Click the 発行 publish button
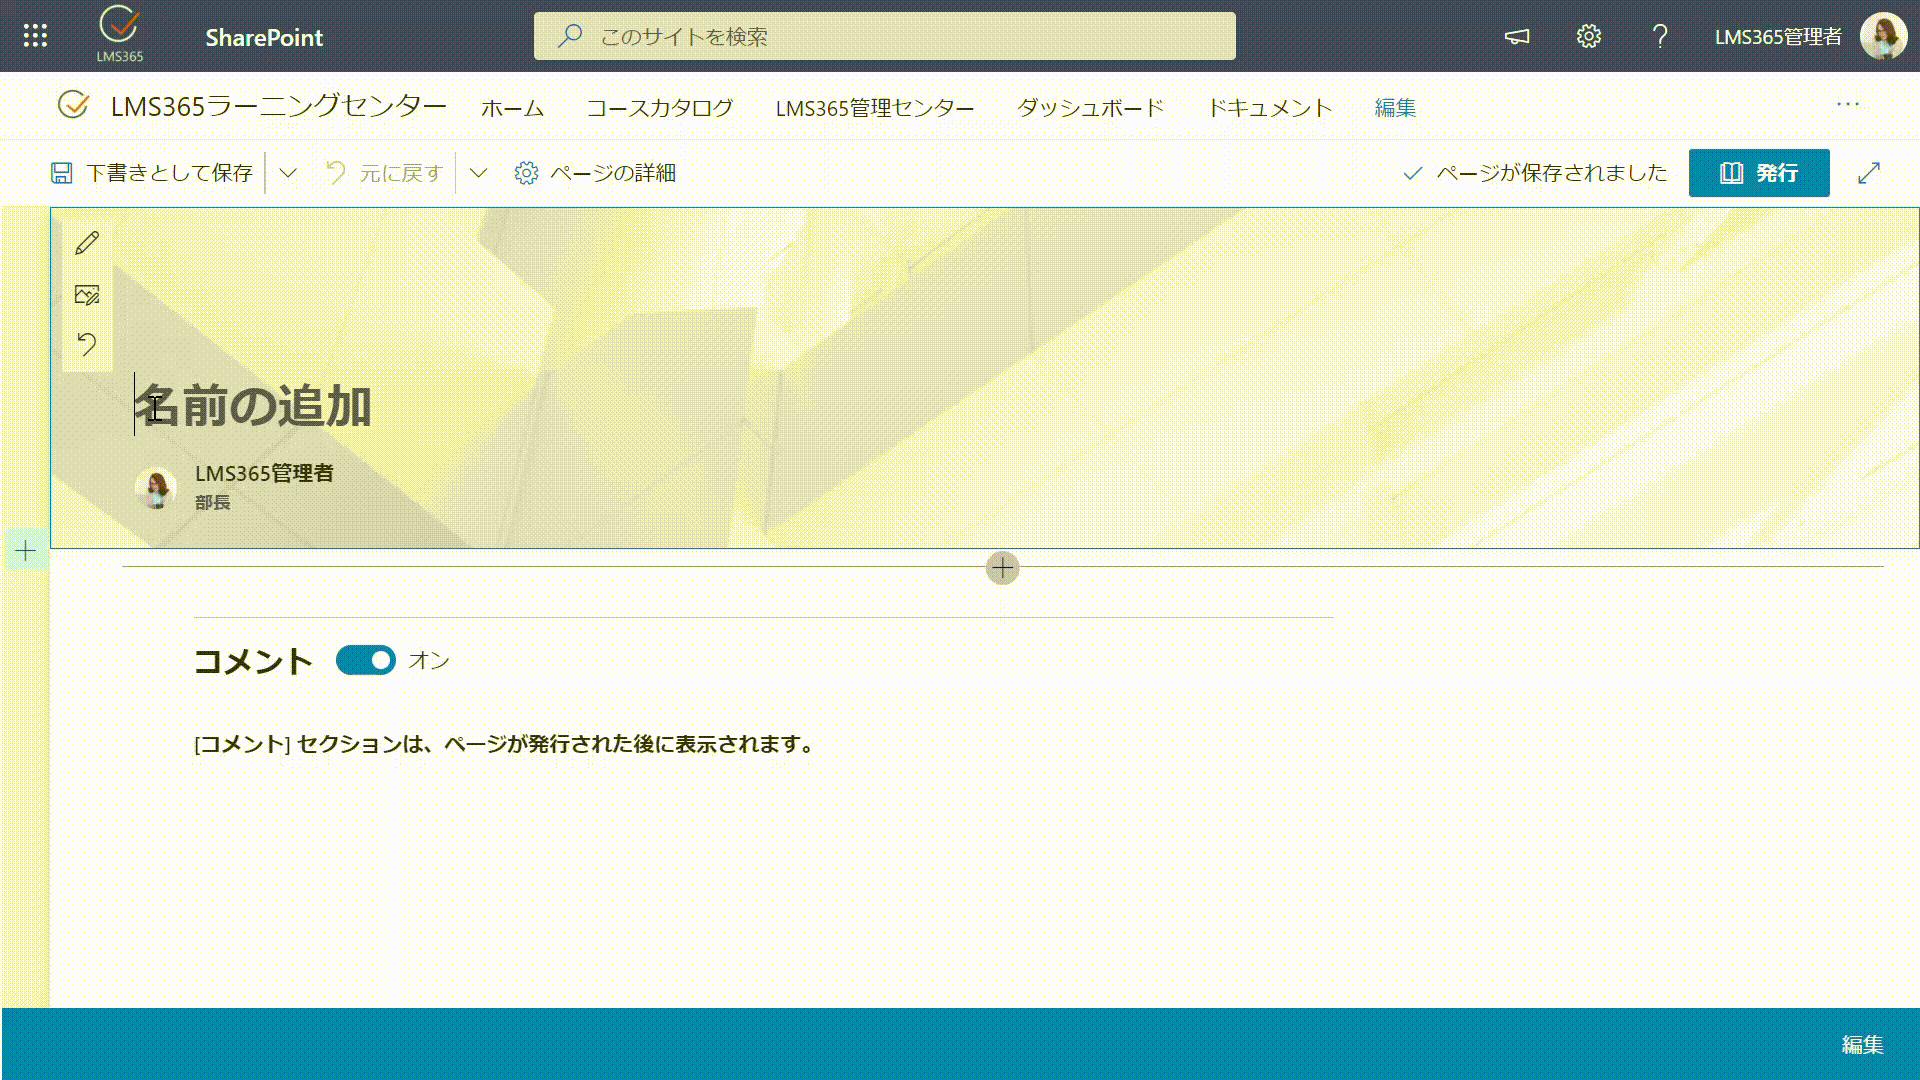 point(1759,173)
